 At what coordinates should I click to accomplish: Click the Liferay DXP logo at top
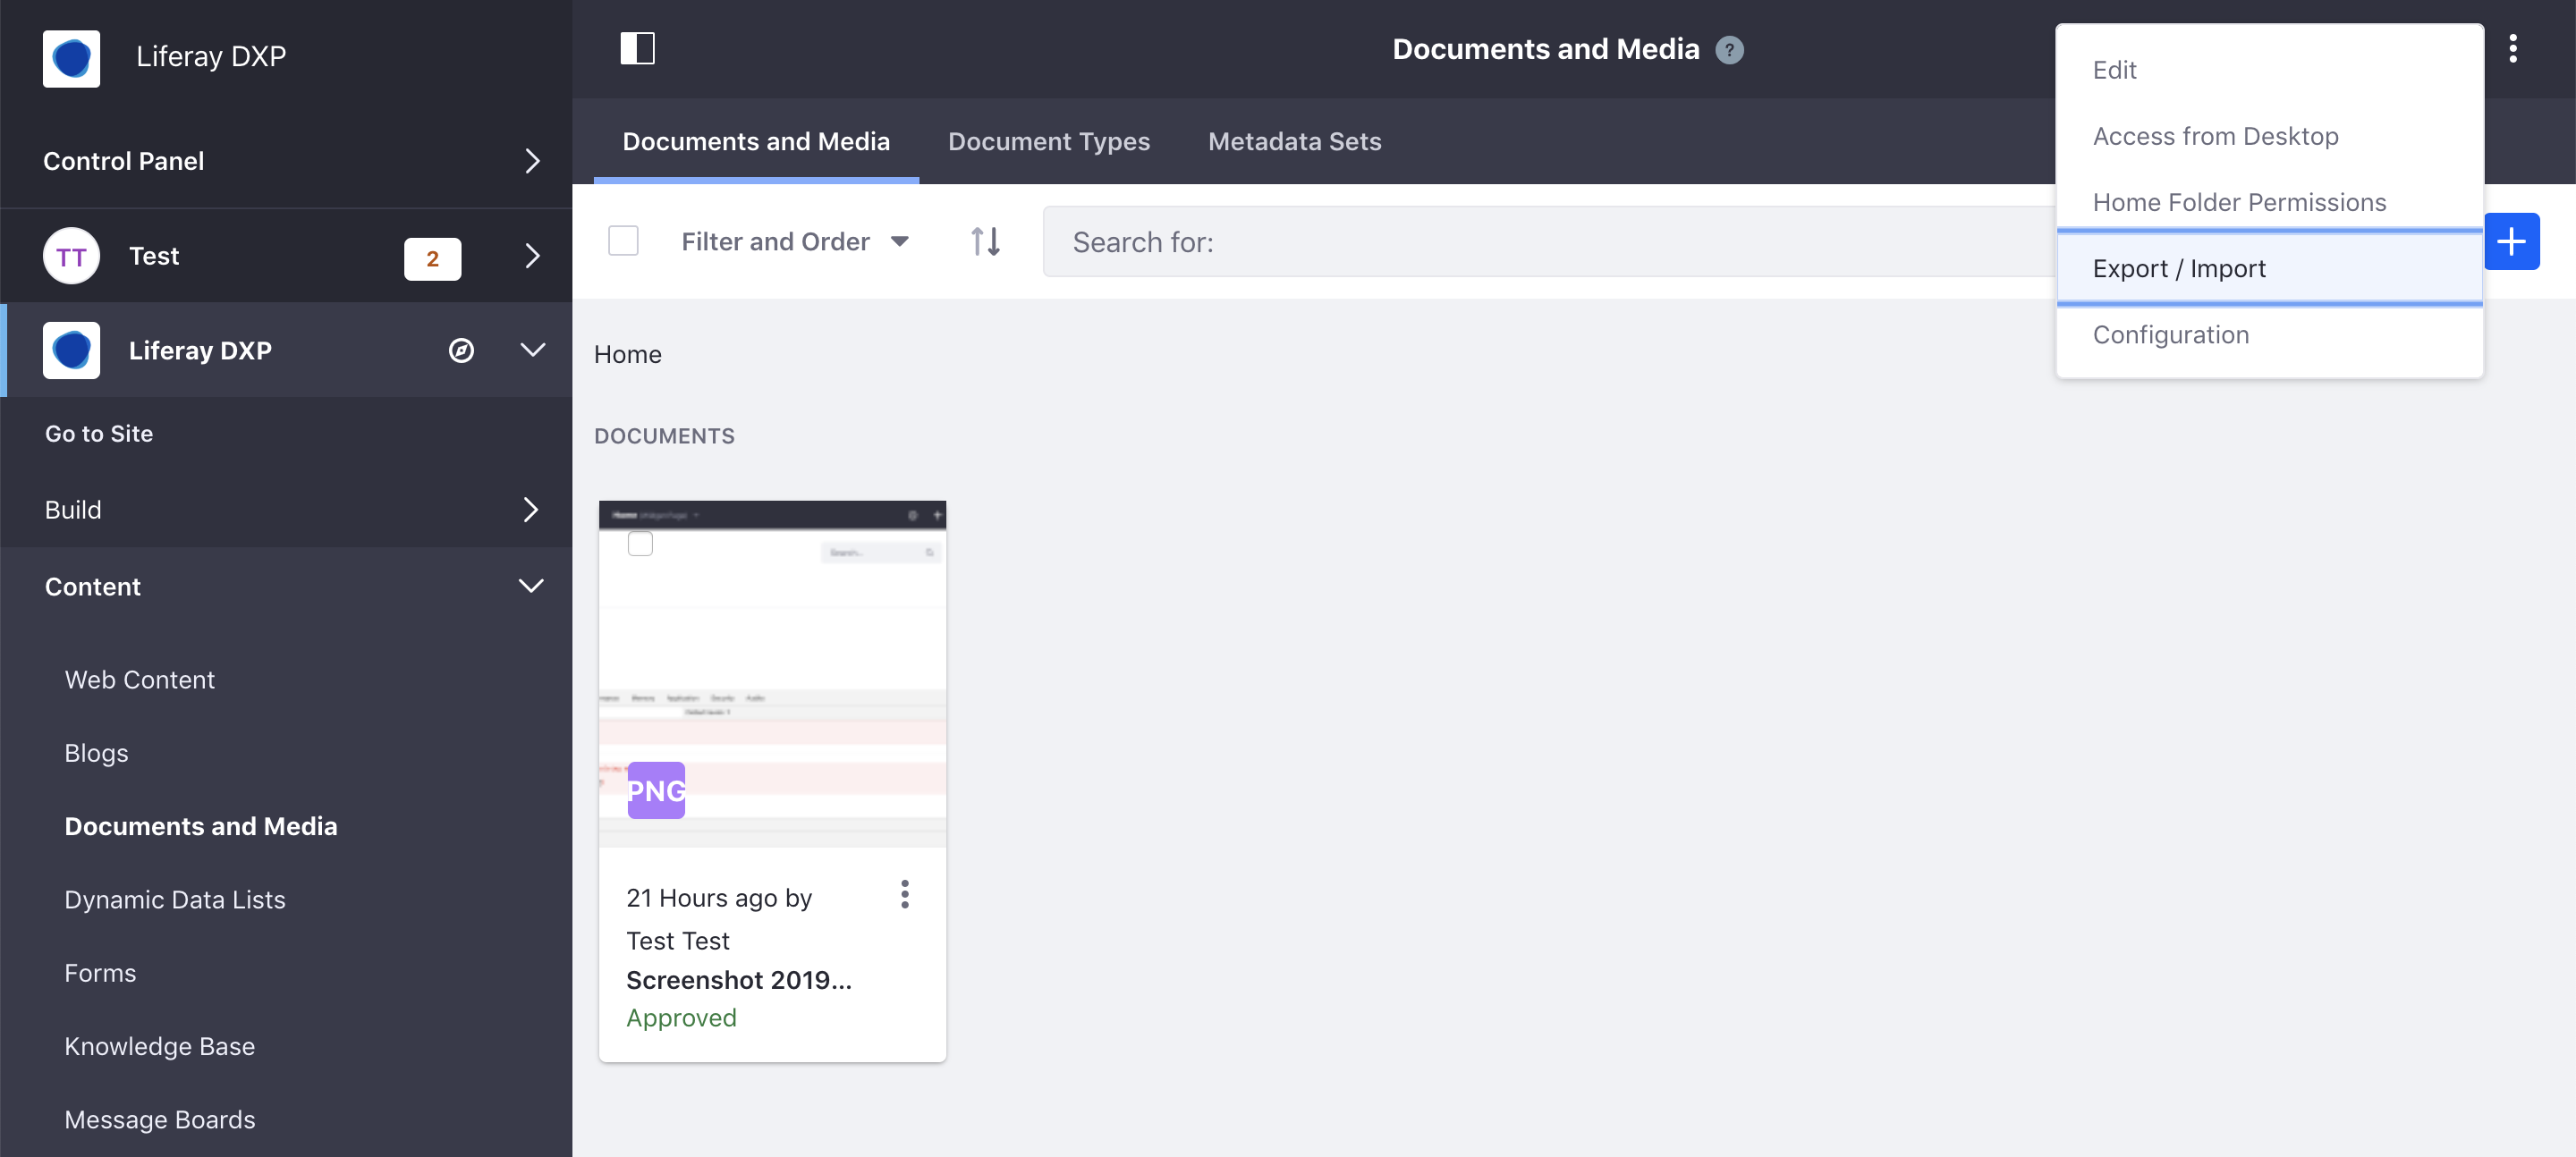[x=71, y=58]
